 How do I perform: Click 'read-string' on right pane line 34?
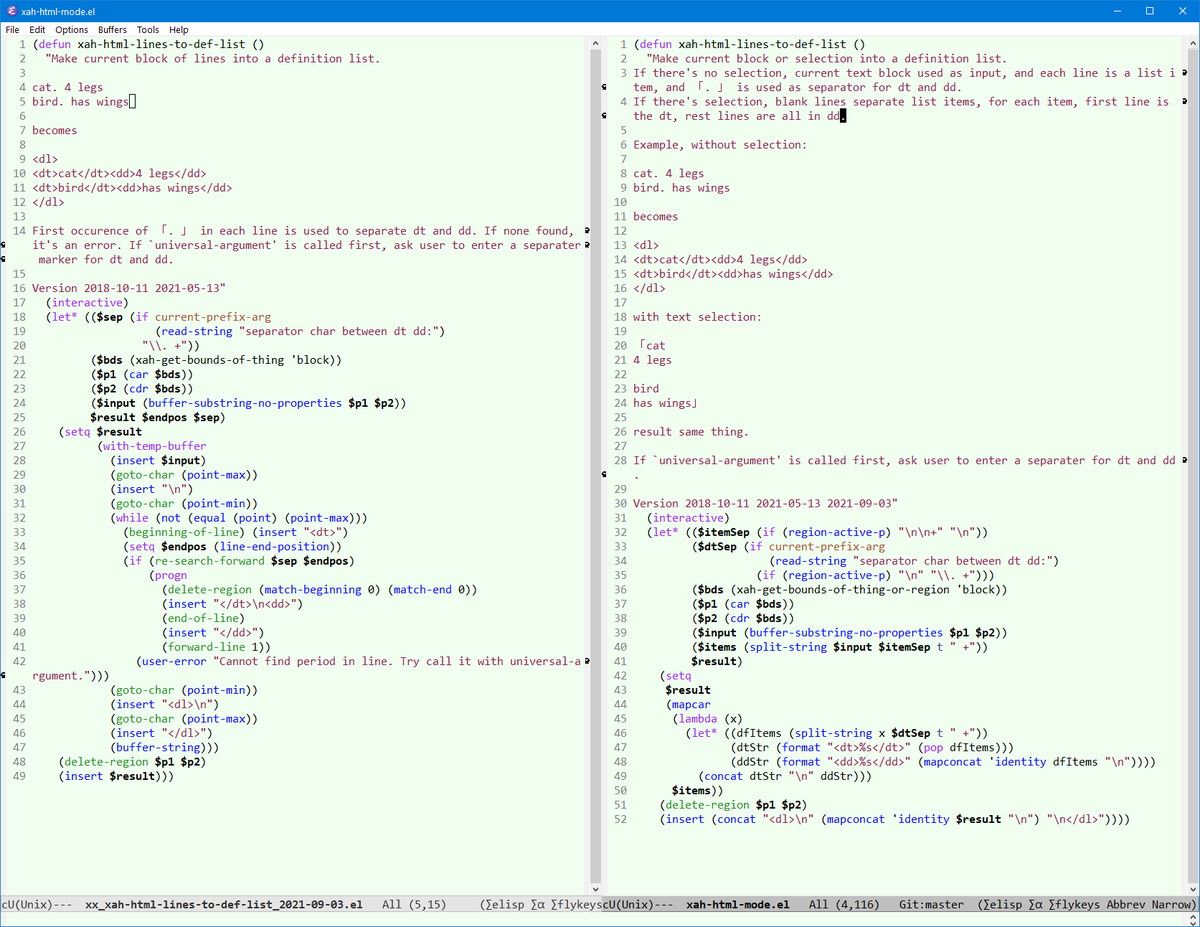(811, 561)
